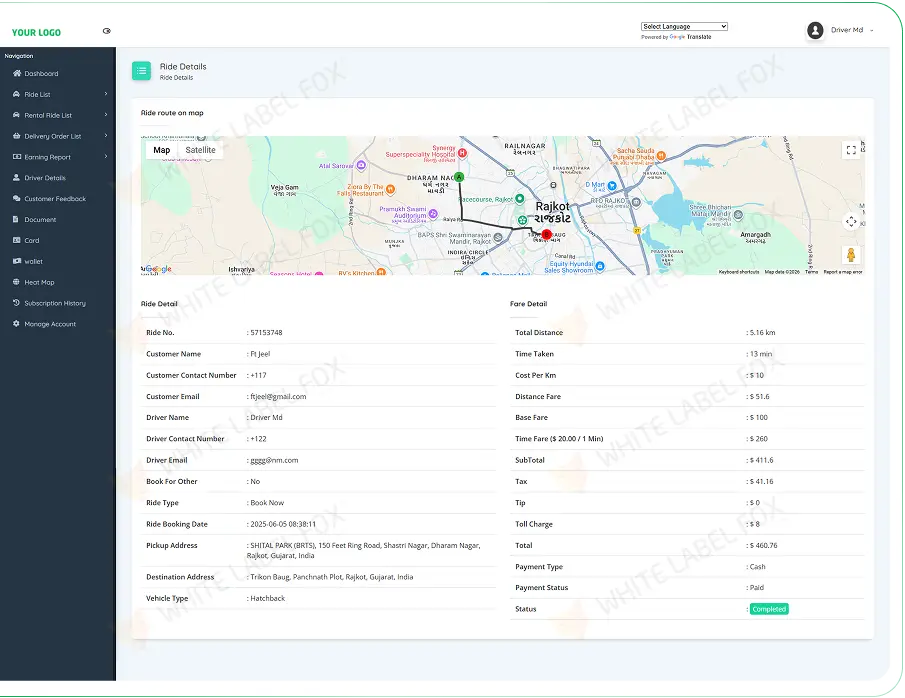
Task: Click the Tax value $ 41.16
Action: tap(761, 481)
